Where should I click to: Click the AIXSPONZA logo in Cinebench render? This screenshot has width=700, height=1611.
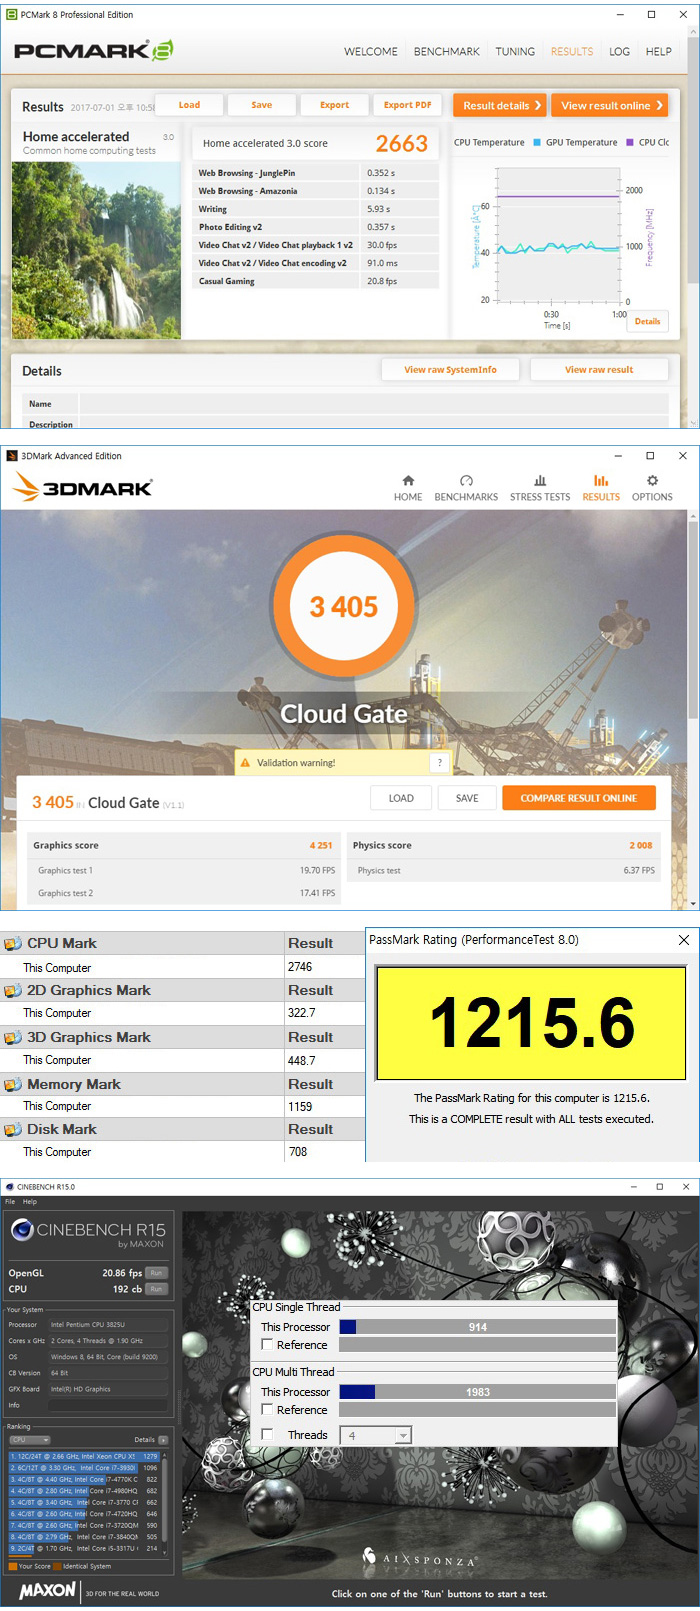coord(419,1557)
